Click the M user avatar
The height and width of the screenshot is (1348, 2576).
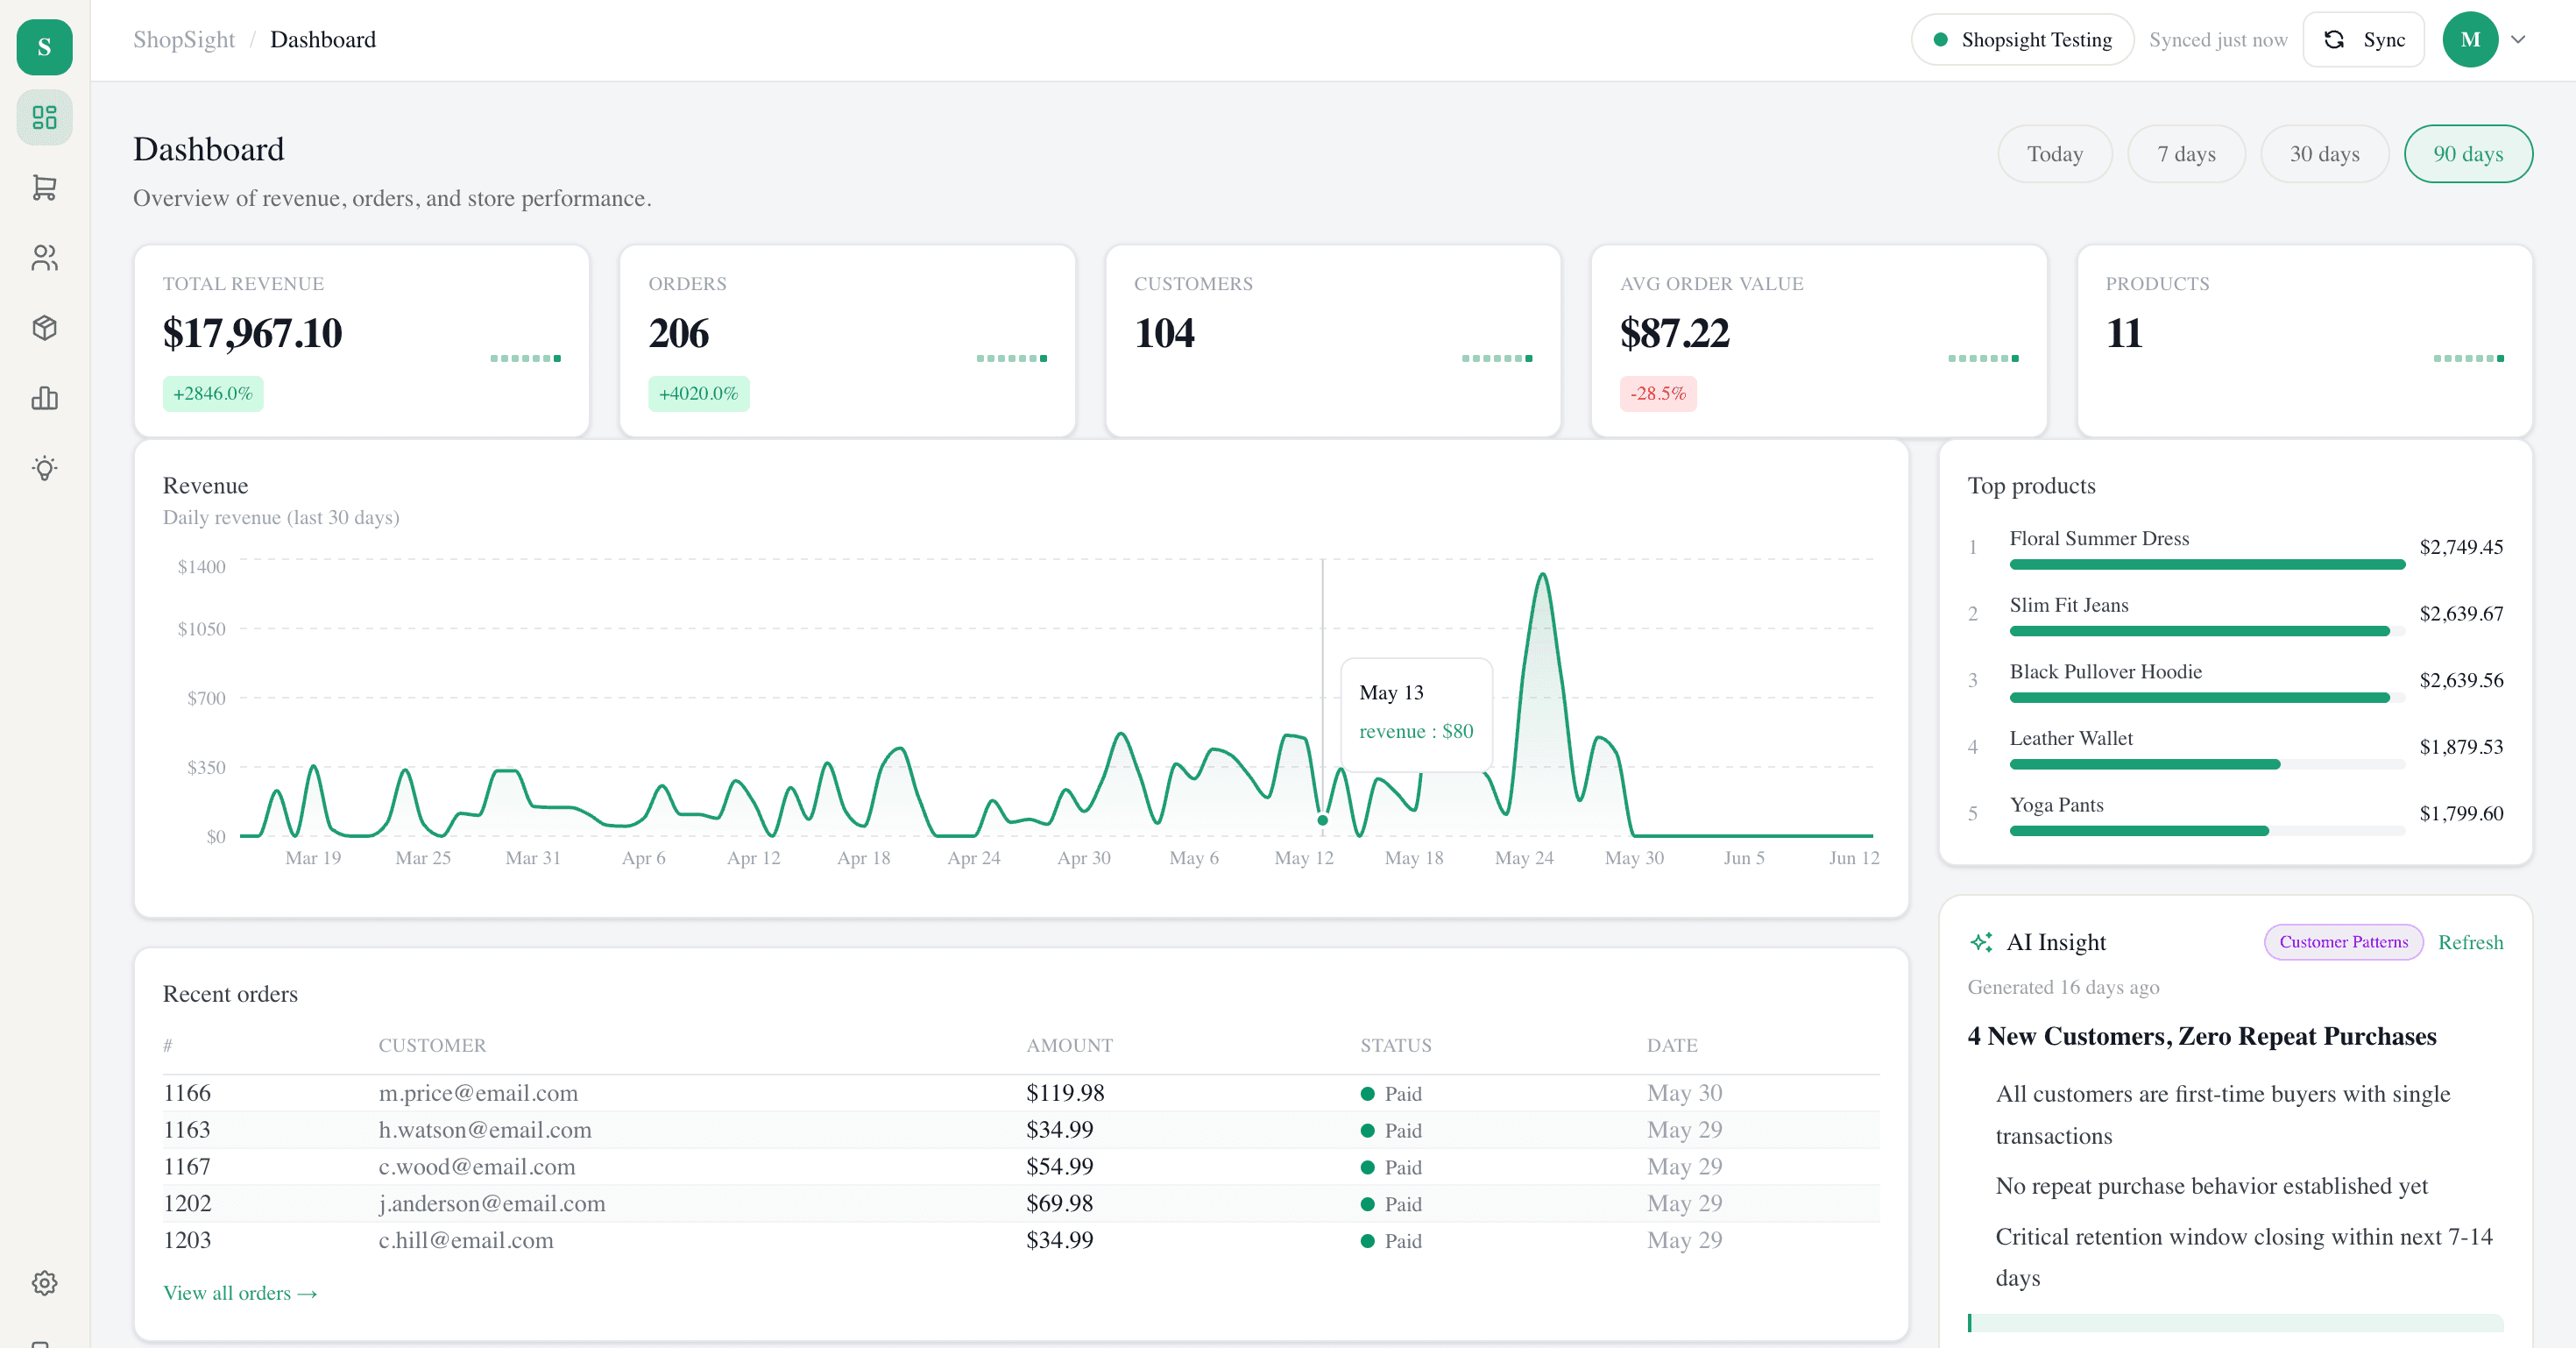[x=2470, y=40]
